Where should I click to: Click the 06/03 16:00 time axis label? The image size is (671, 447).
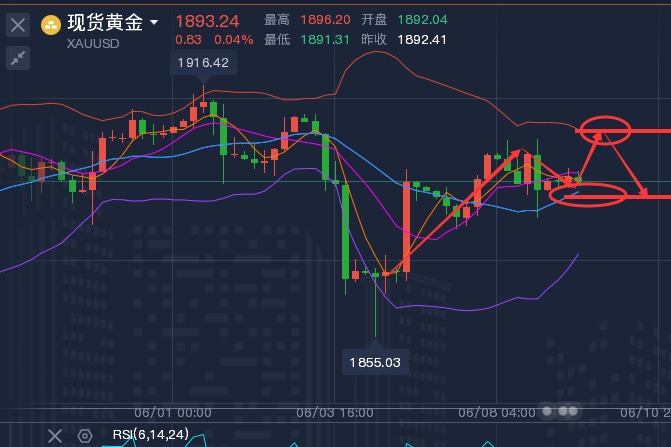pyautogui.click(x=335, y=412)
